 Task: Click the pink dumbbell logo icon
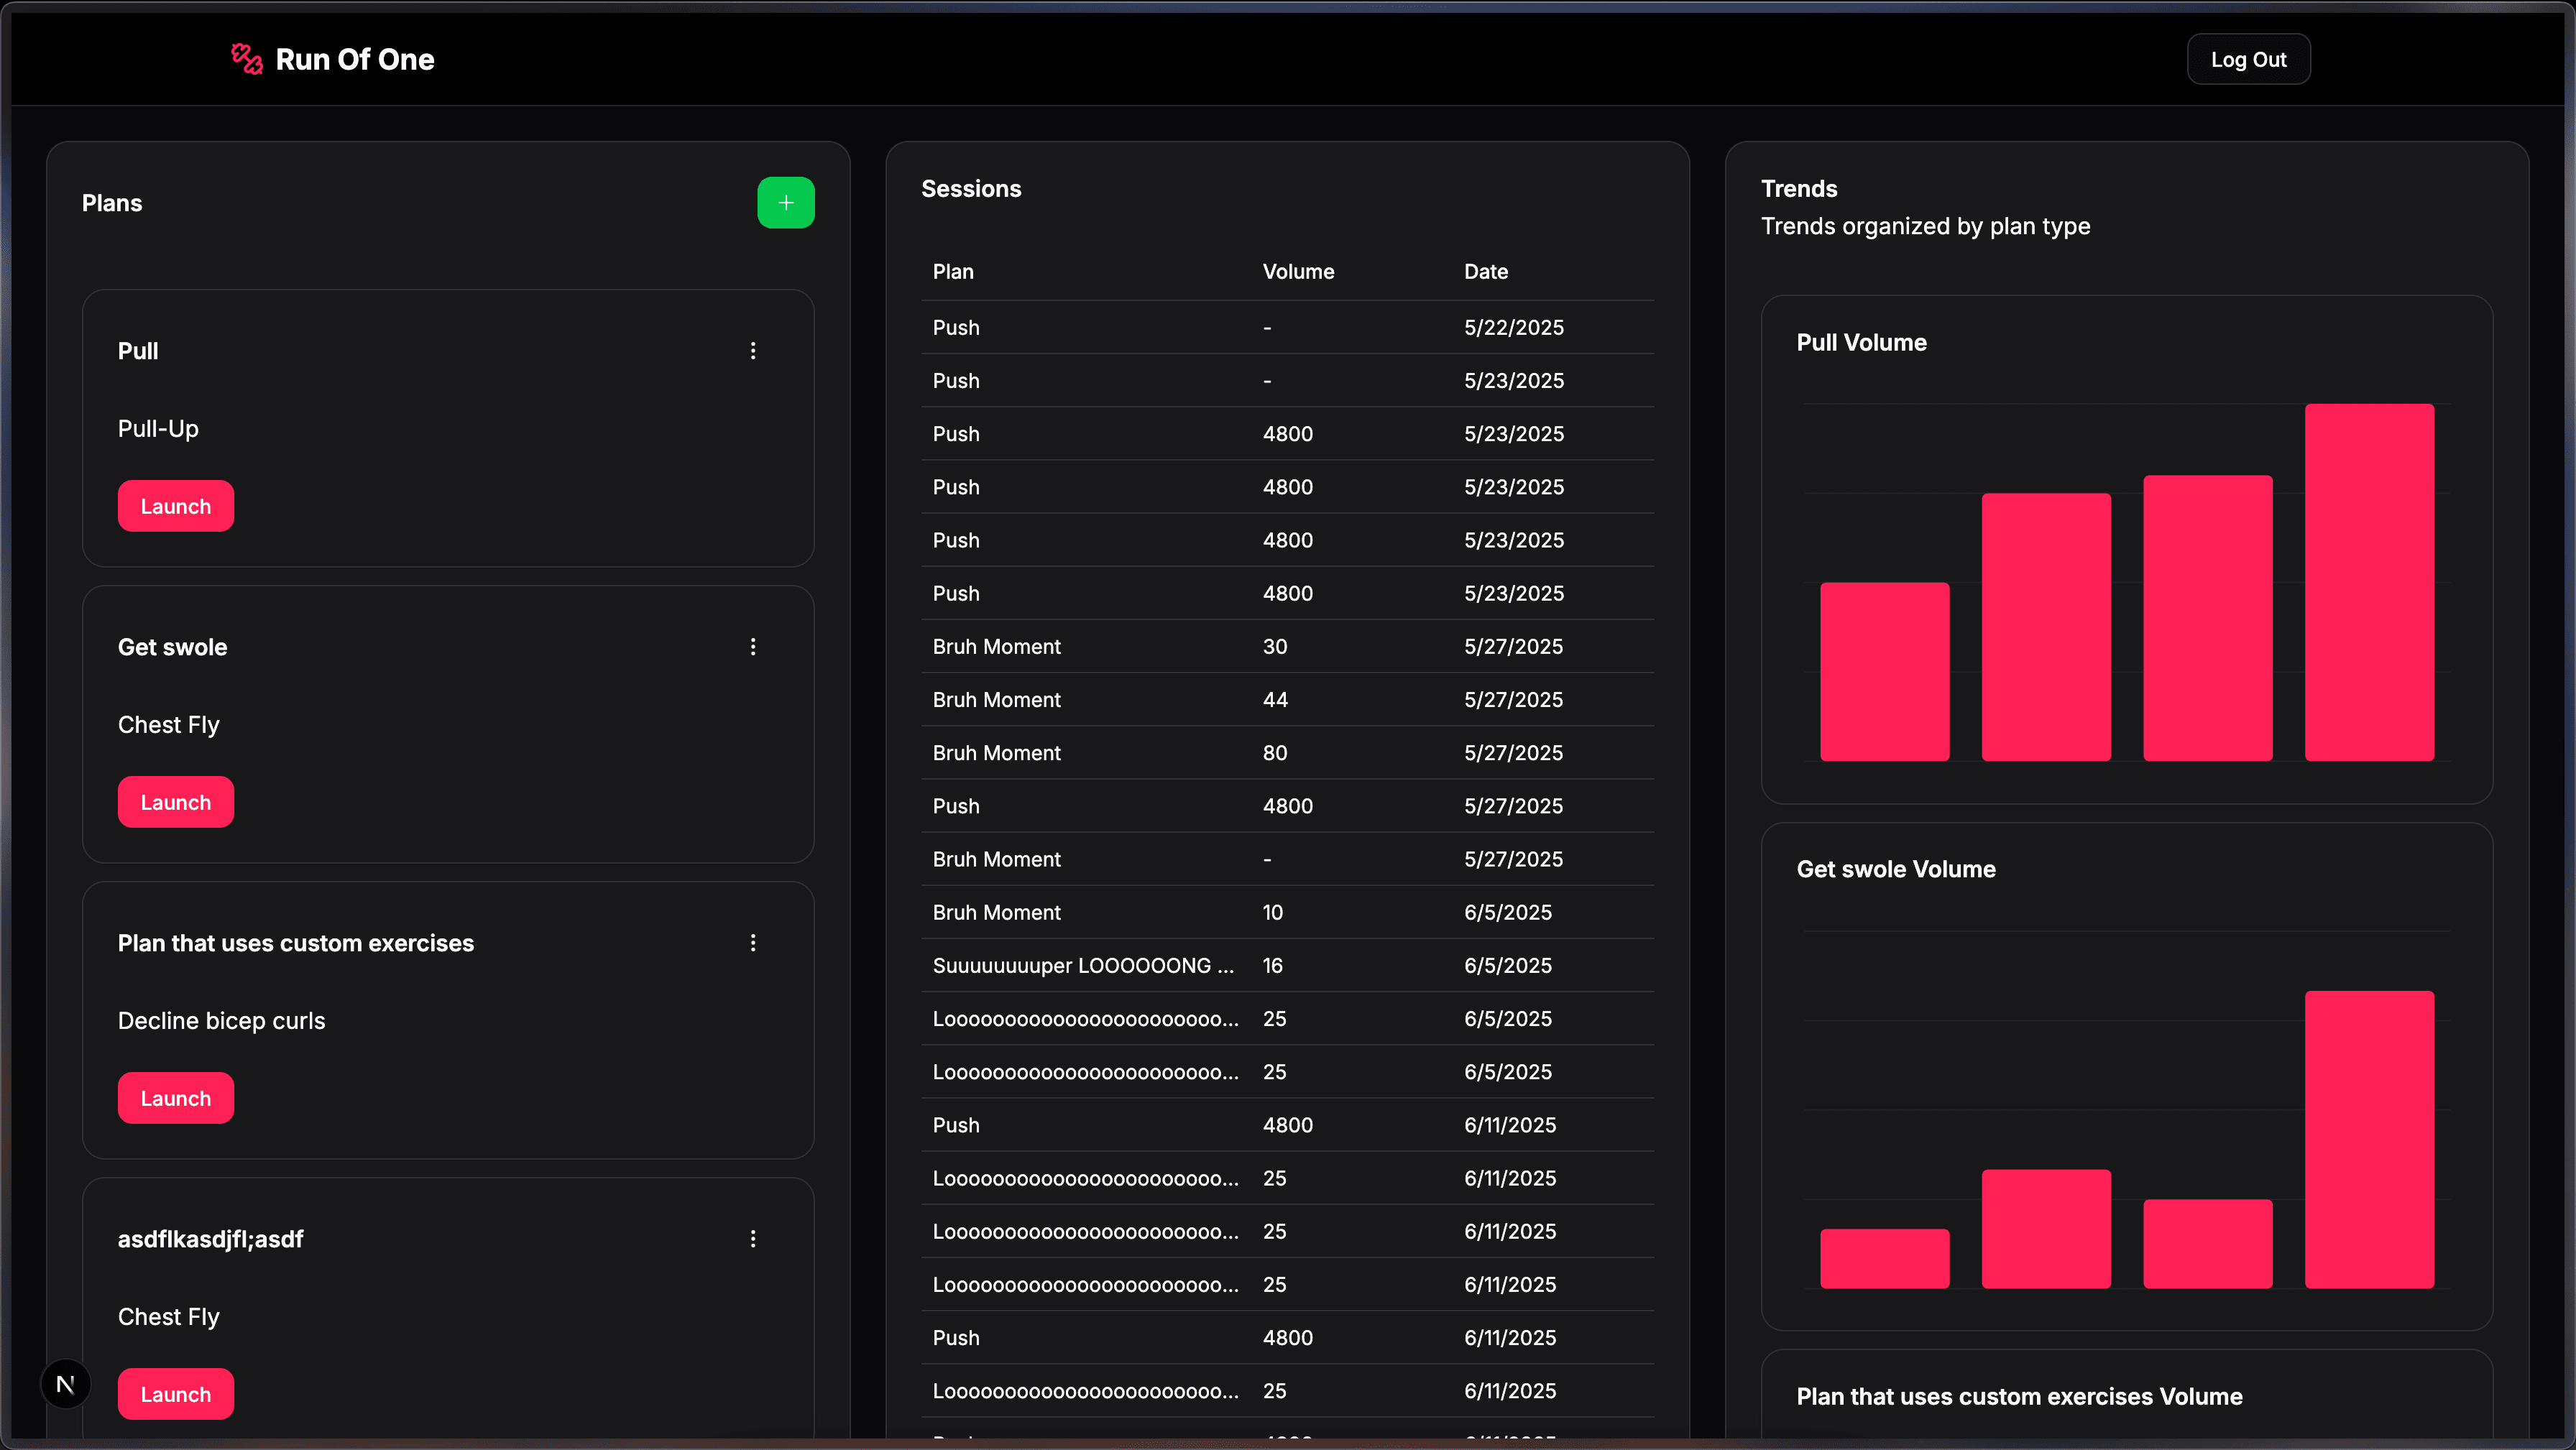click(246, 58)
